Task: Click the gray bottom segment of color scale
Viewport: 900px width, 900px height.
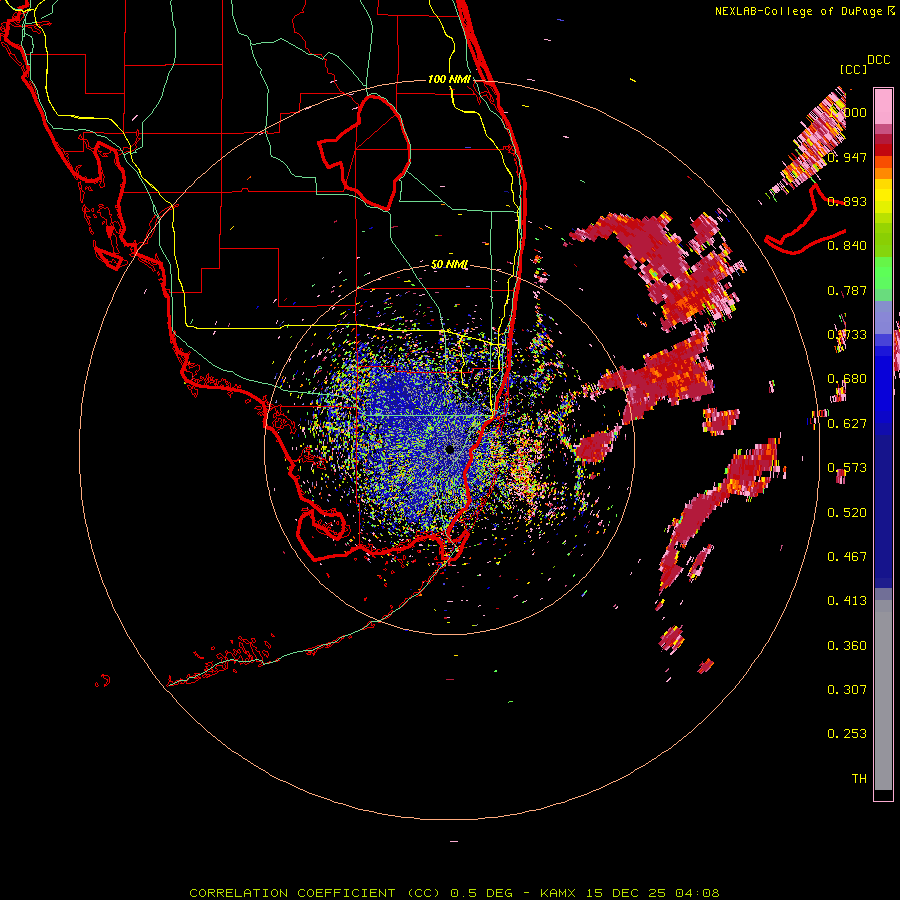Action: coord(883,695)
